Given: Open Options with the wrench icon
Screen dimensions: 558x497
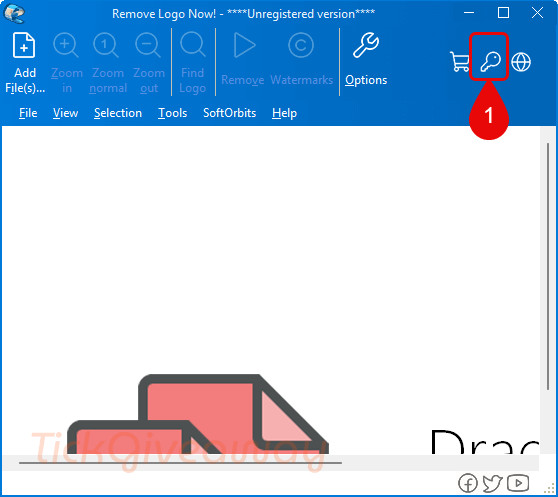Looking at the screenshot, I should [366, 45].
